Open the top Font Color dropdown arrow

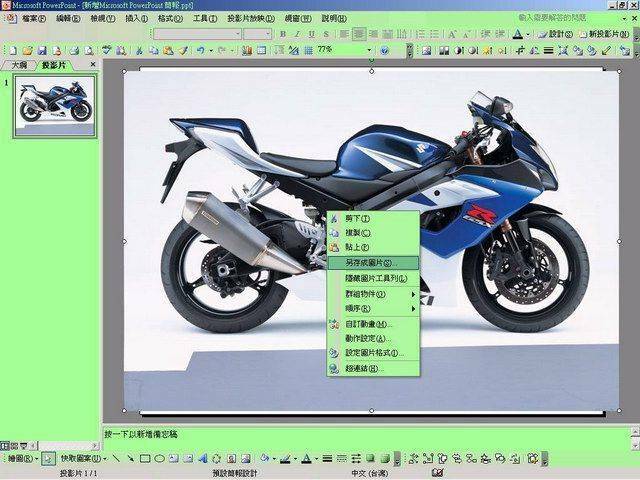pyautogui.click(x=528, y=34)
